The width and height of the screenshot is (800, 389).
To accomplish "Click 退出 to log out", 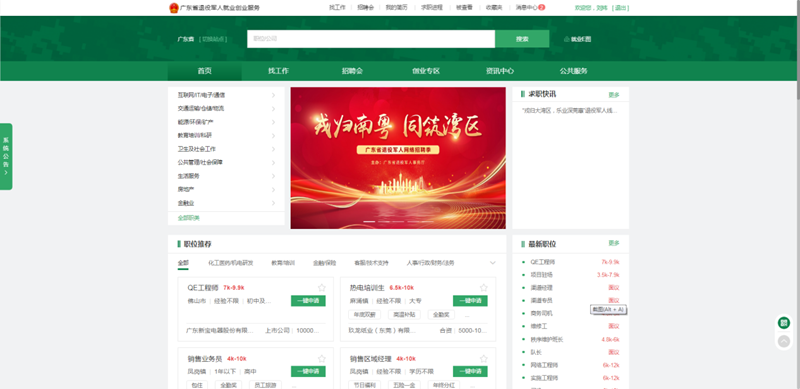I will 620,8.
